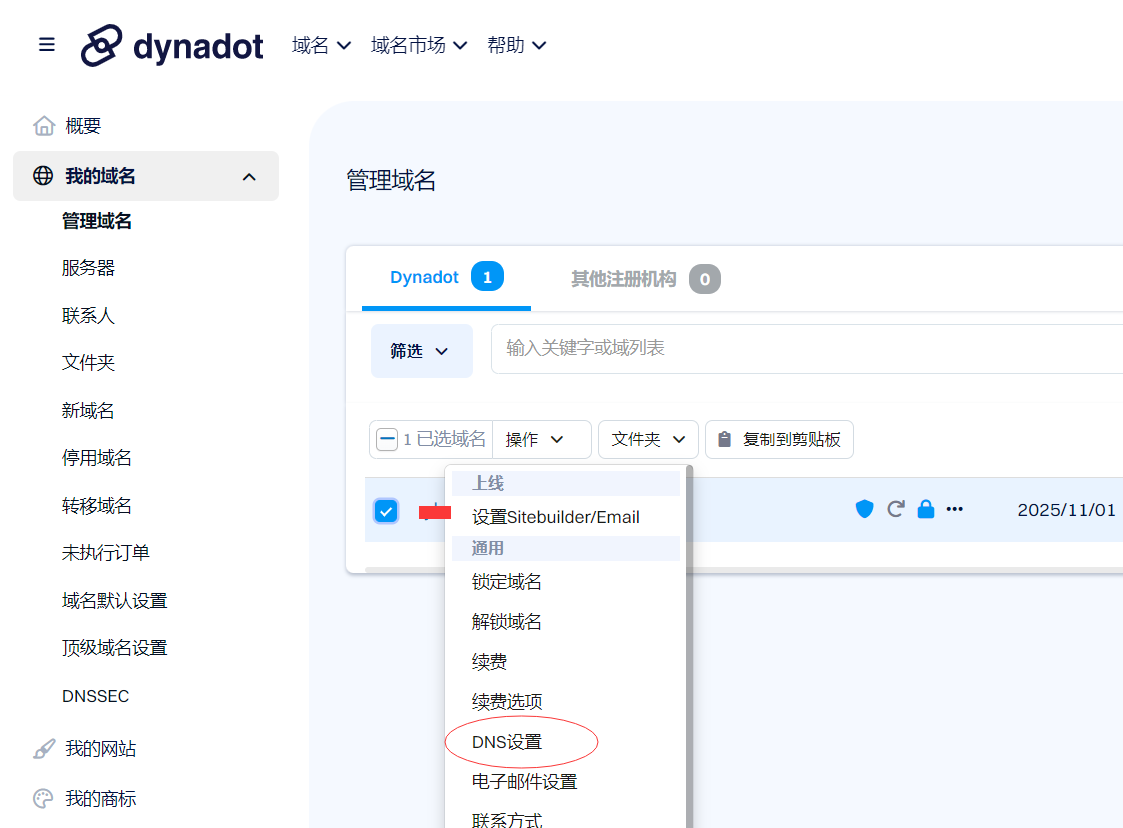Click the renew refresh arrow icon
This screenshot has height=828, width=1123.
pyautogui.click(x=895, y=509)
